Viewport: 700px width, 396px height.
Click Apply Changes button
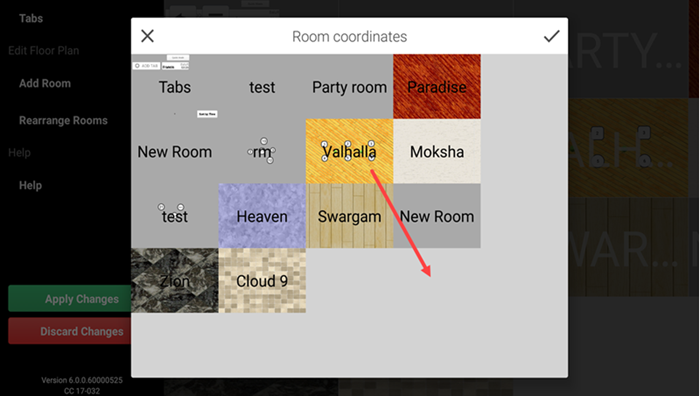[x=70, y=299]
